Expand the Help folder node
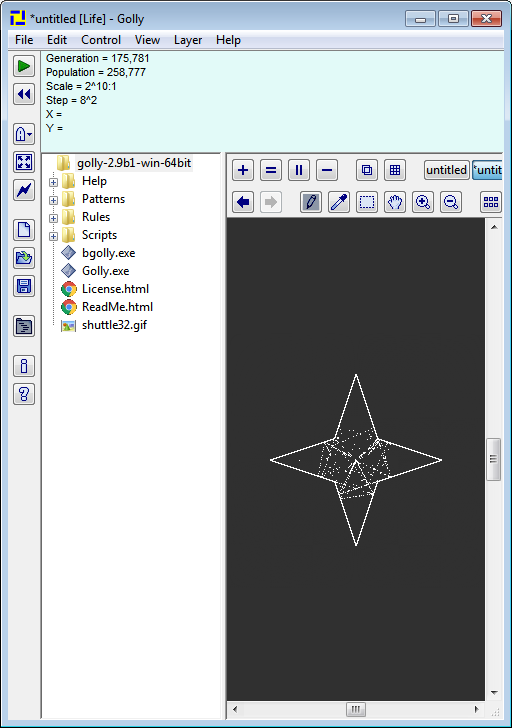 [53, 182]
